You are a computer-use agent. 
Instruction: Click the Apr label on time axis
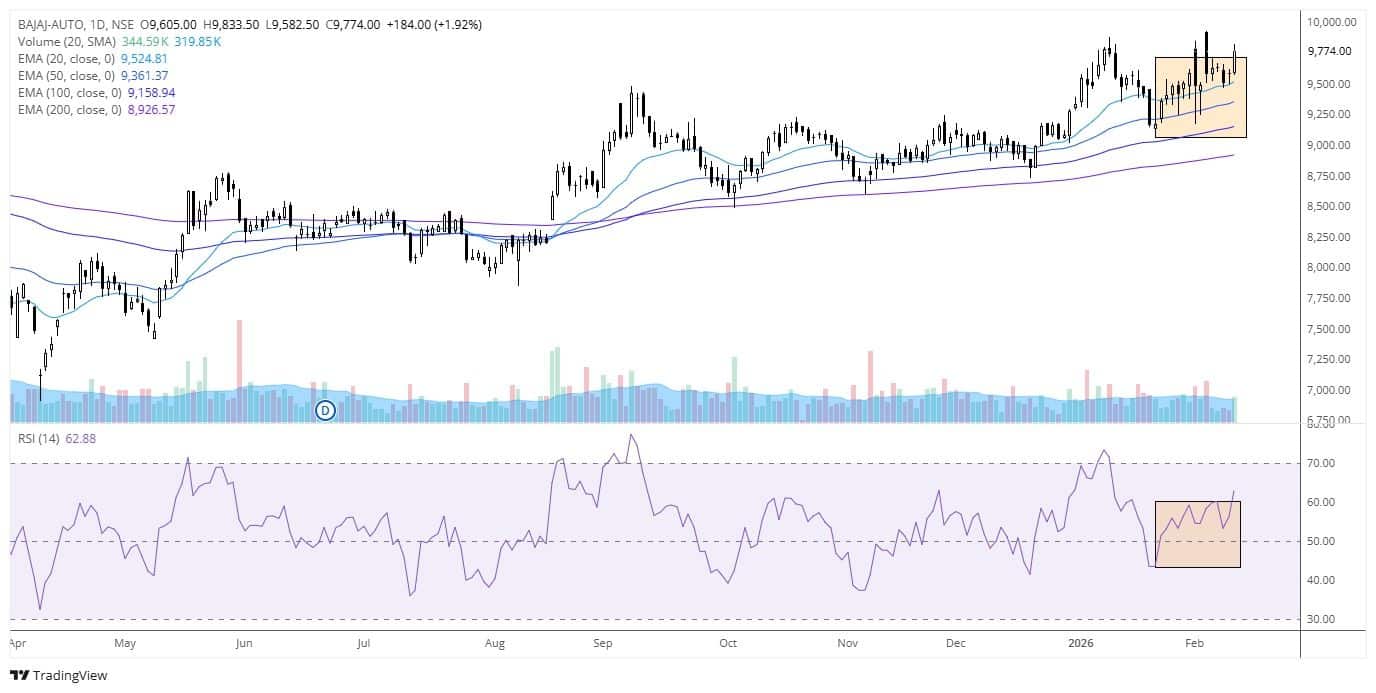18,643
